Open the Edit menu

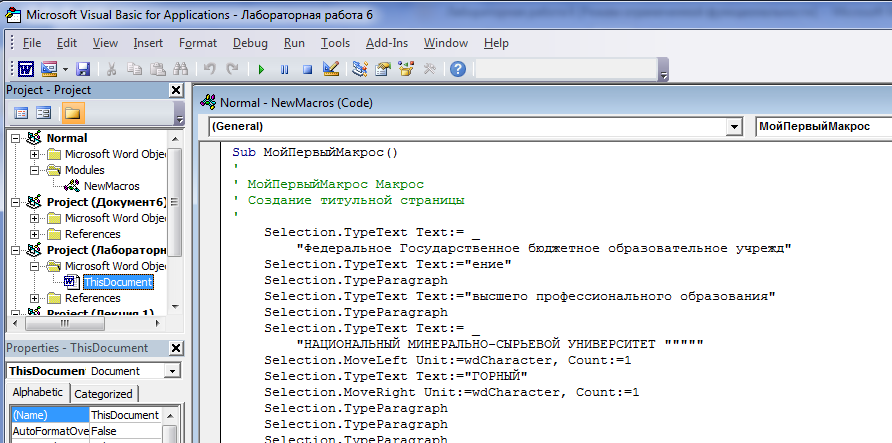tap(67, 43)
